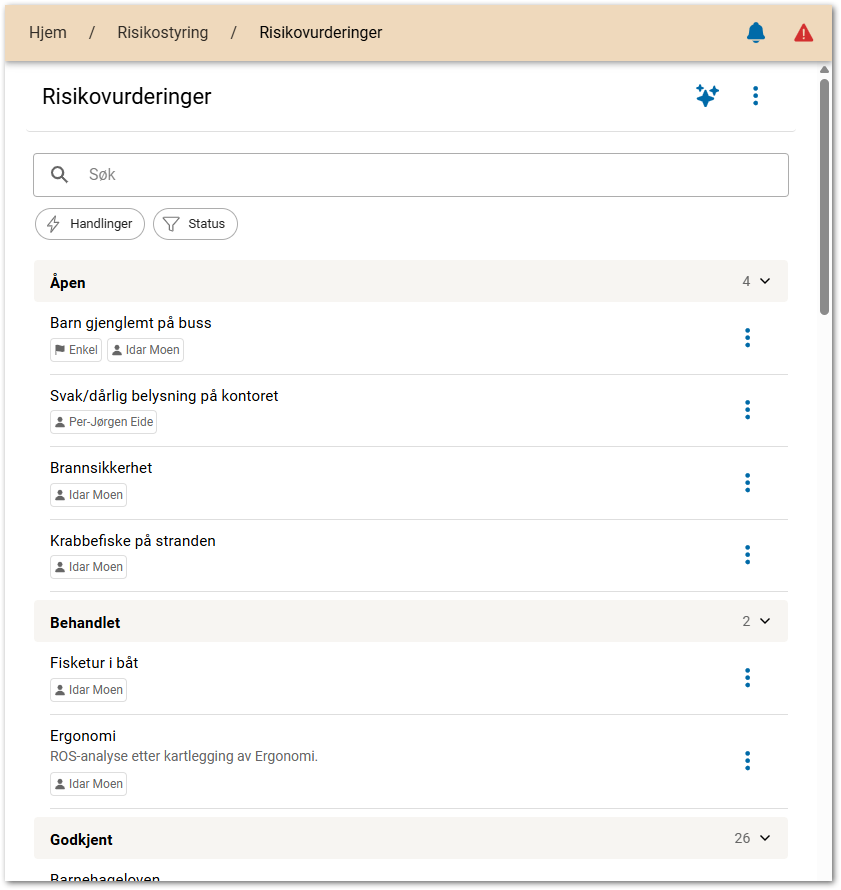841x890 pixels.
Task: Collapse the Åpen group chevron
Action: point(765,282)
